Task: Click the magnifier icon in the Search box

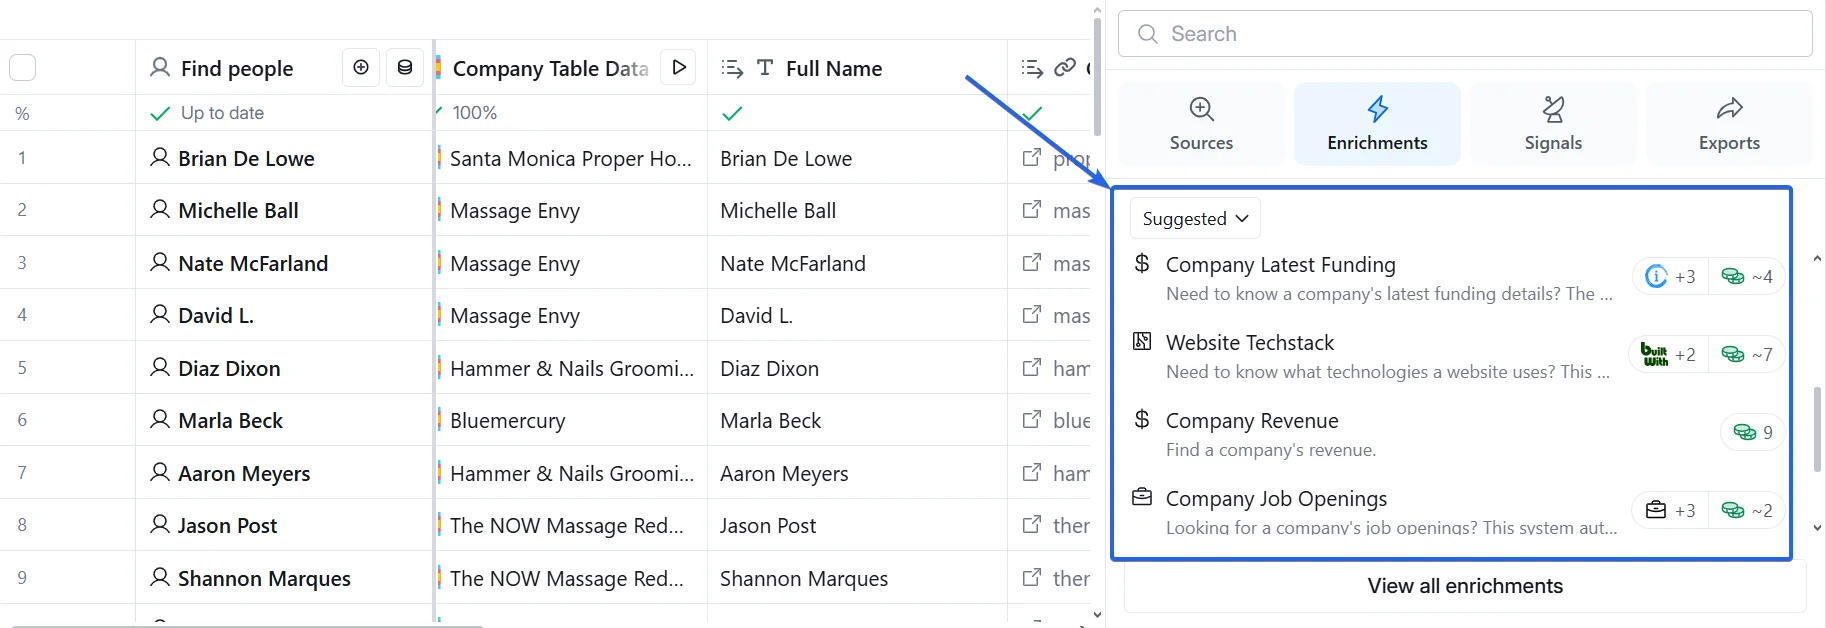Action: coord(1148,34)
